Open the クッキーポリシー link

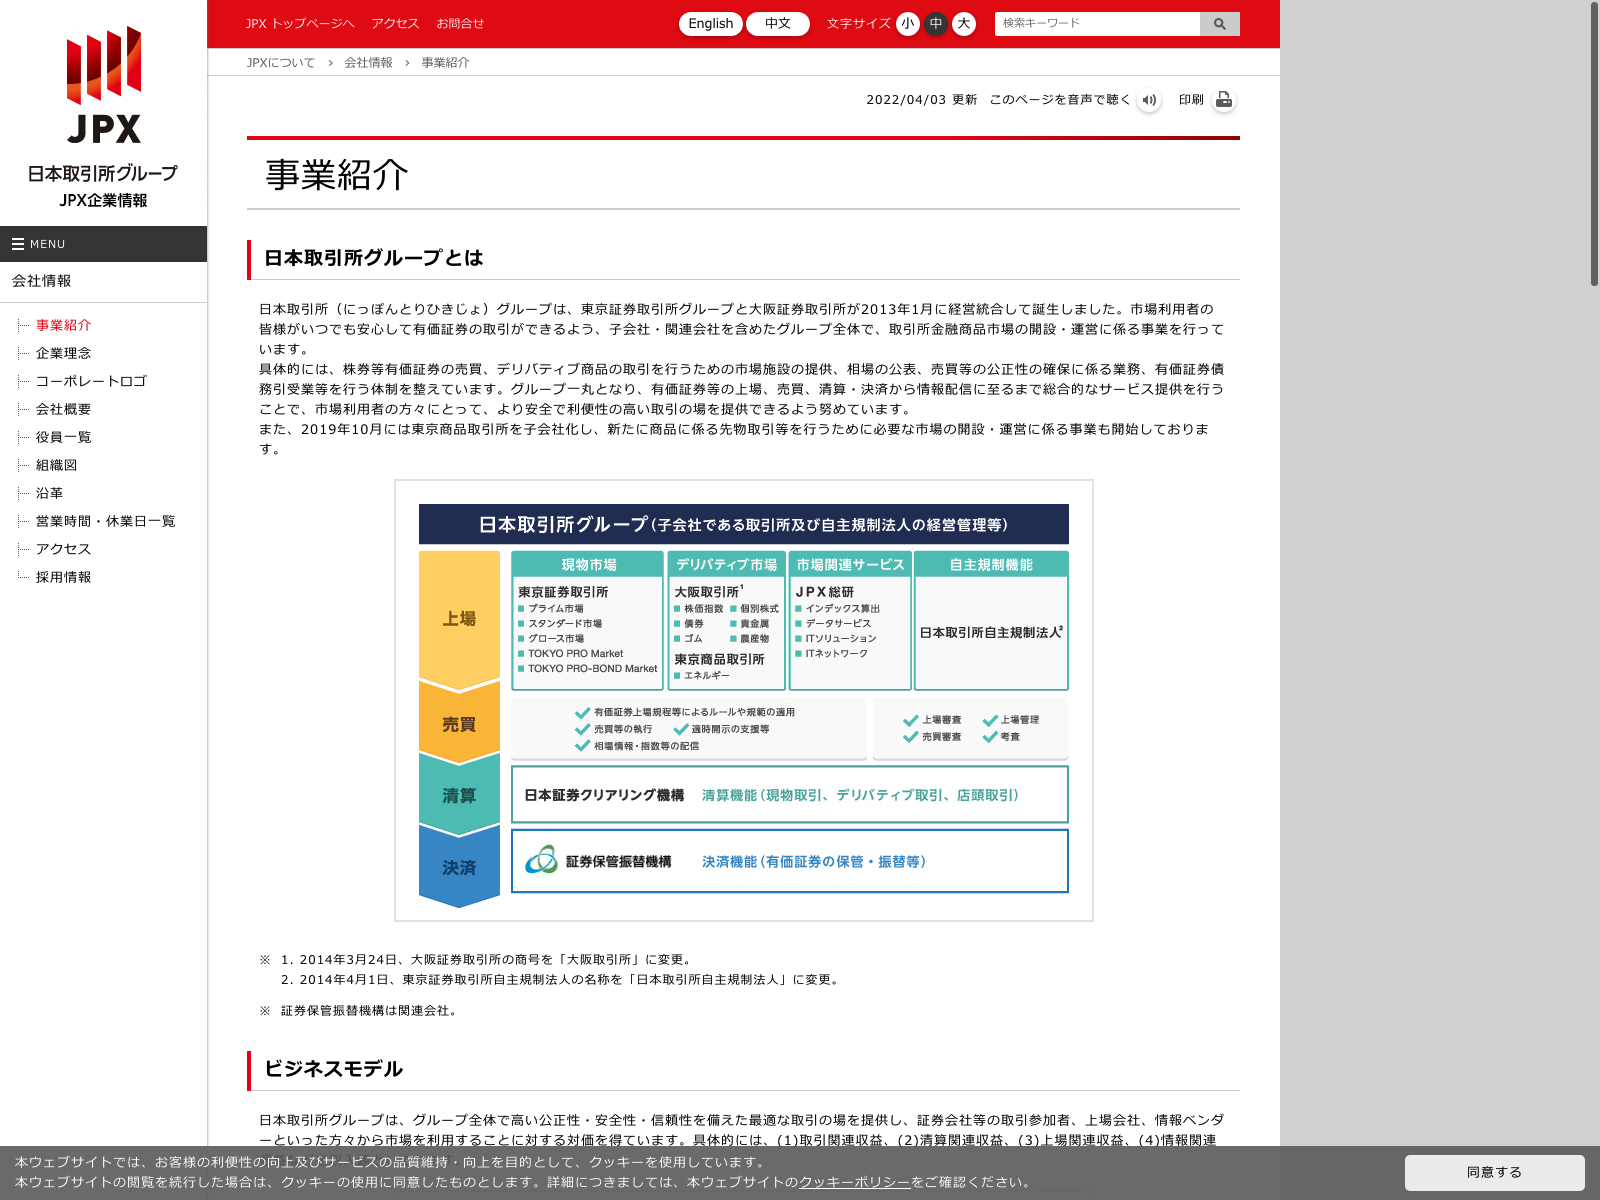click(x=854, y=1182)
